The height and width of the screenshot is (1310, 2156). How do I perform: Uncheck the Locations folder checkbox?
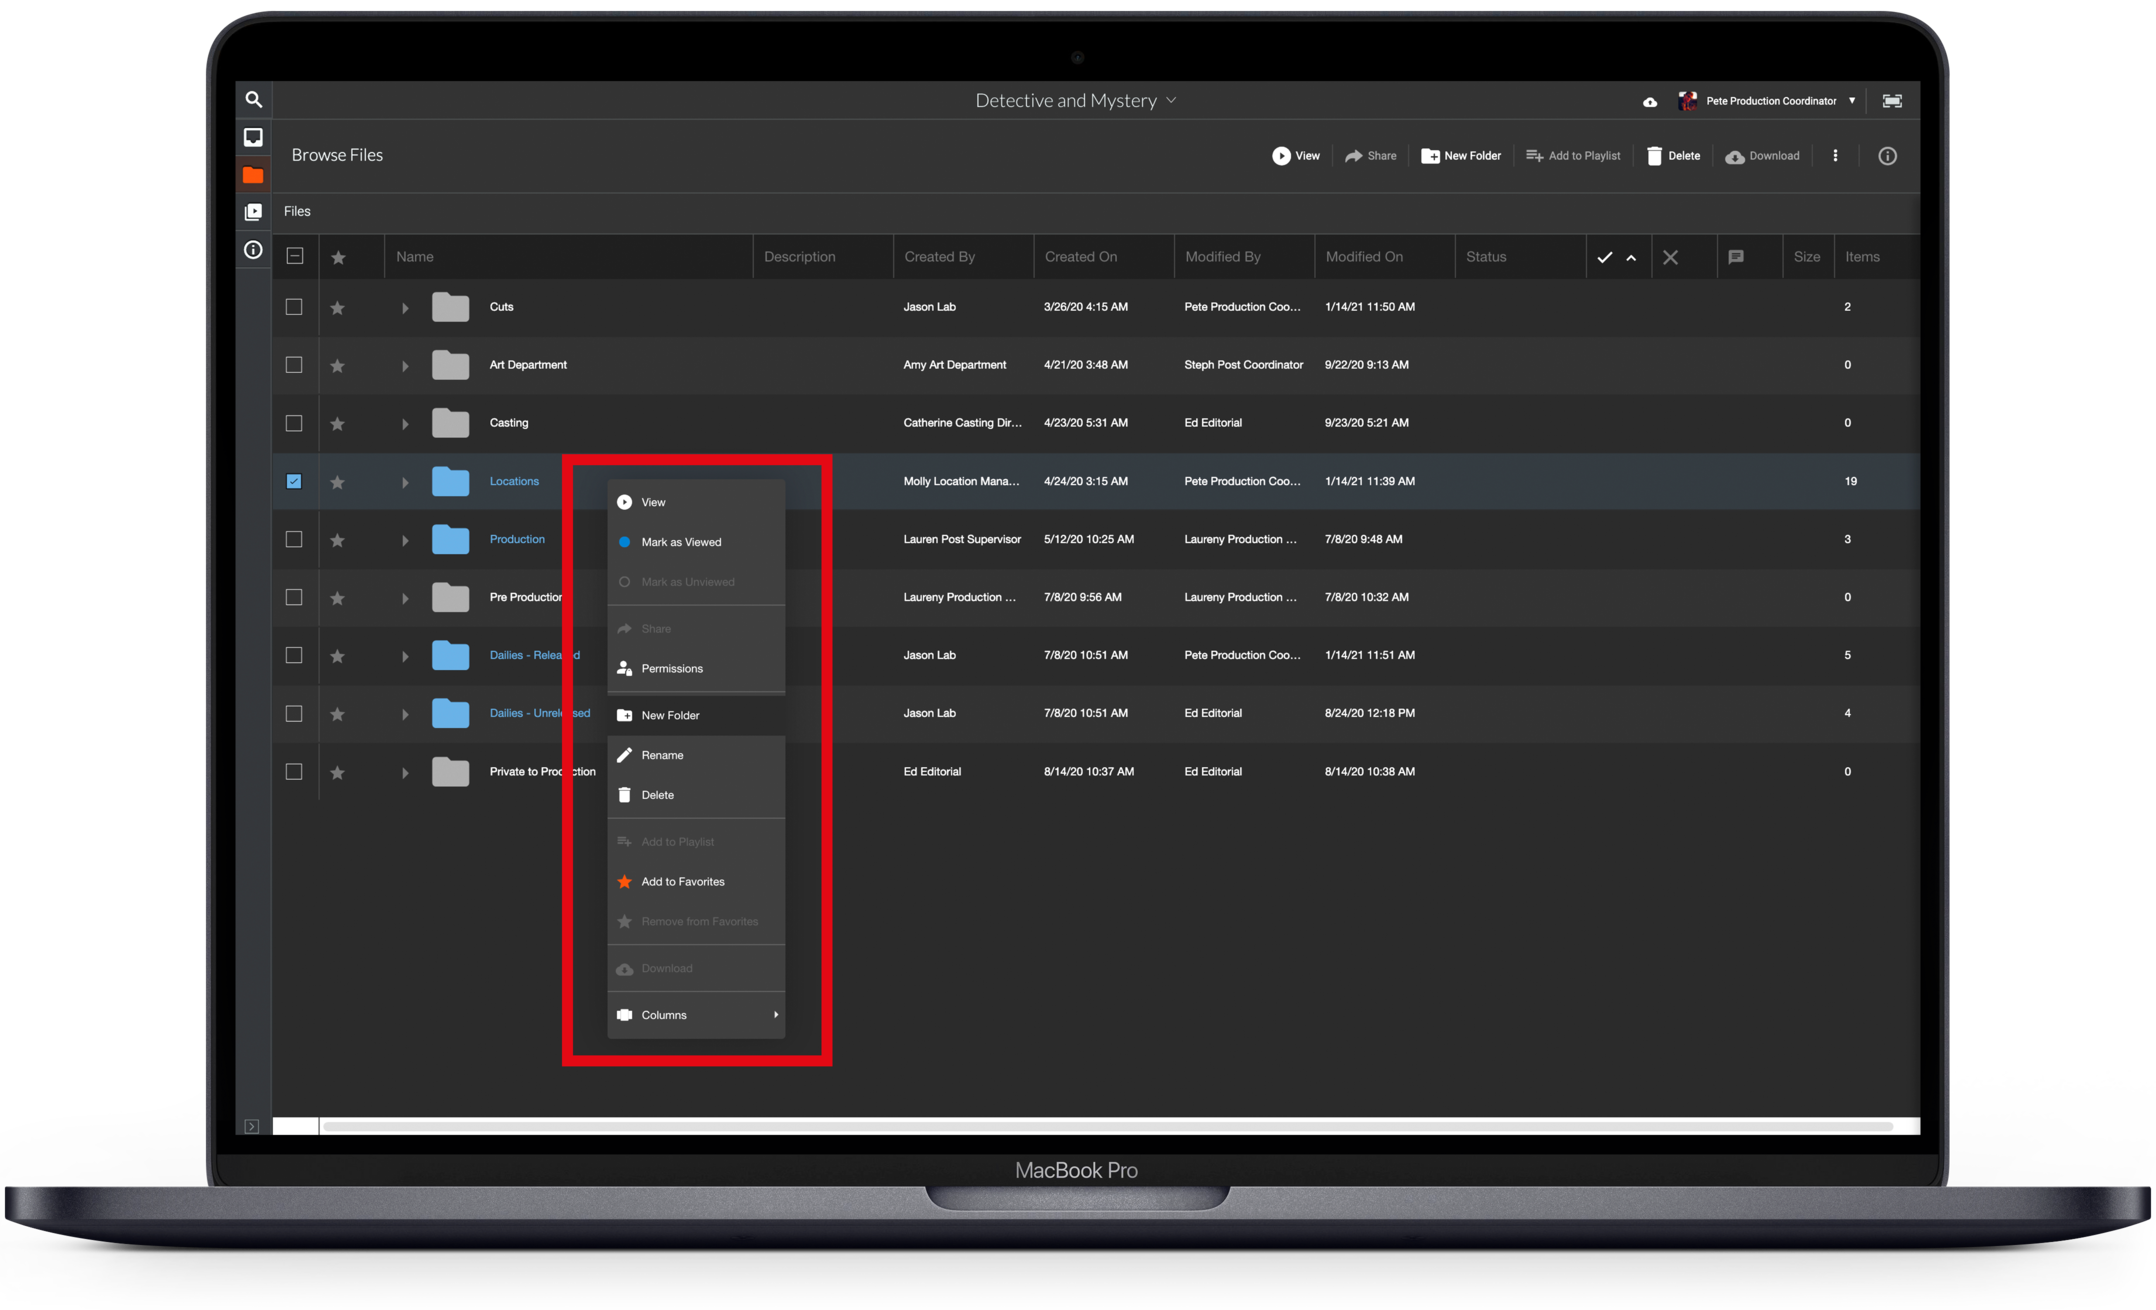294,481
